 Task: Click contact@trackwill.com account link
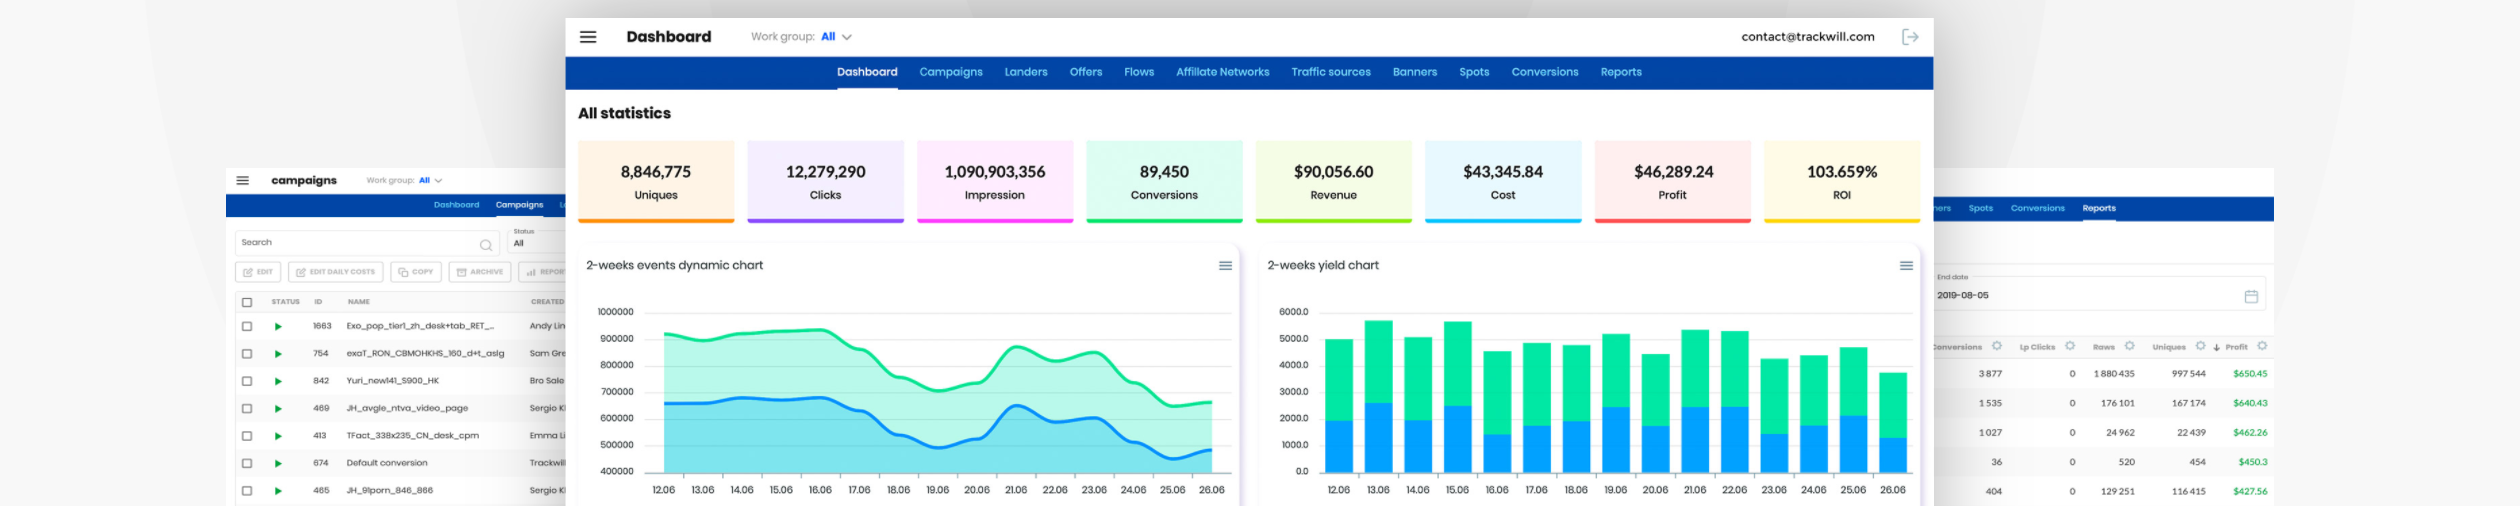pyautogui.click(x=1808, y=37)
